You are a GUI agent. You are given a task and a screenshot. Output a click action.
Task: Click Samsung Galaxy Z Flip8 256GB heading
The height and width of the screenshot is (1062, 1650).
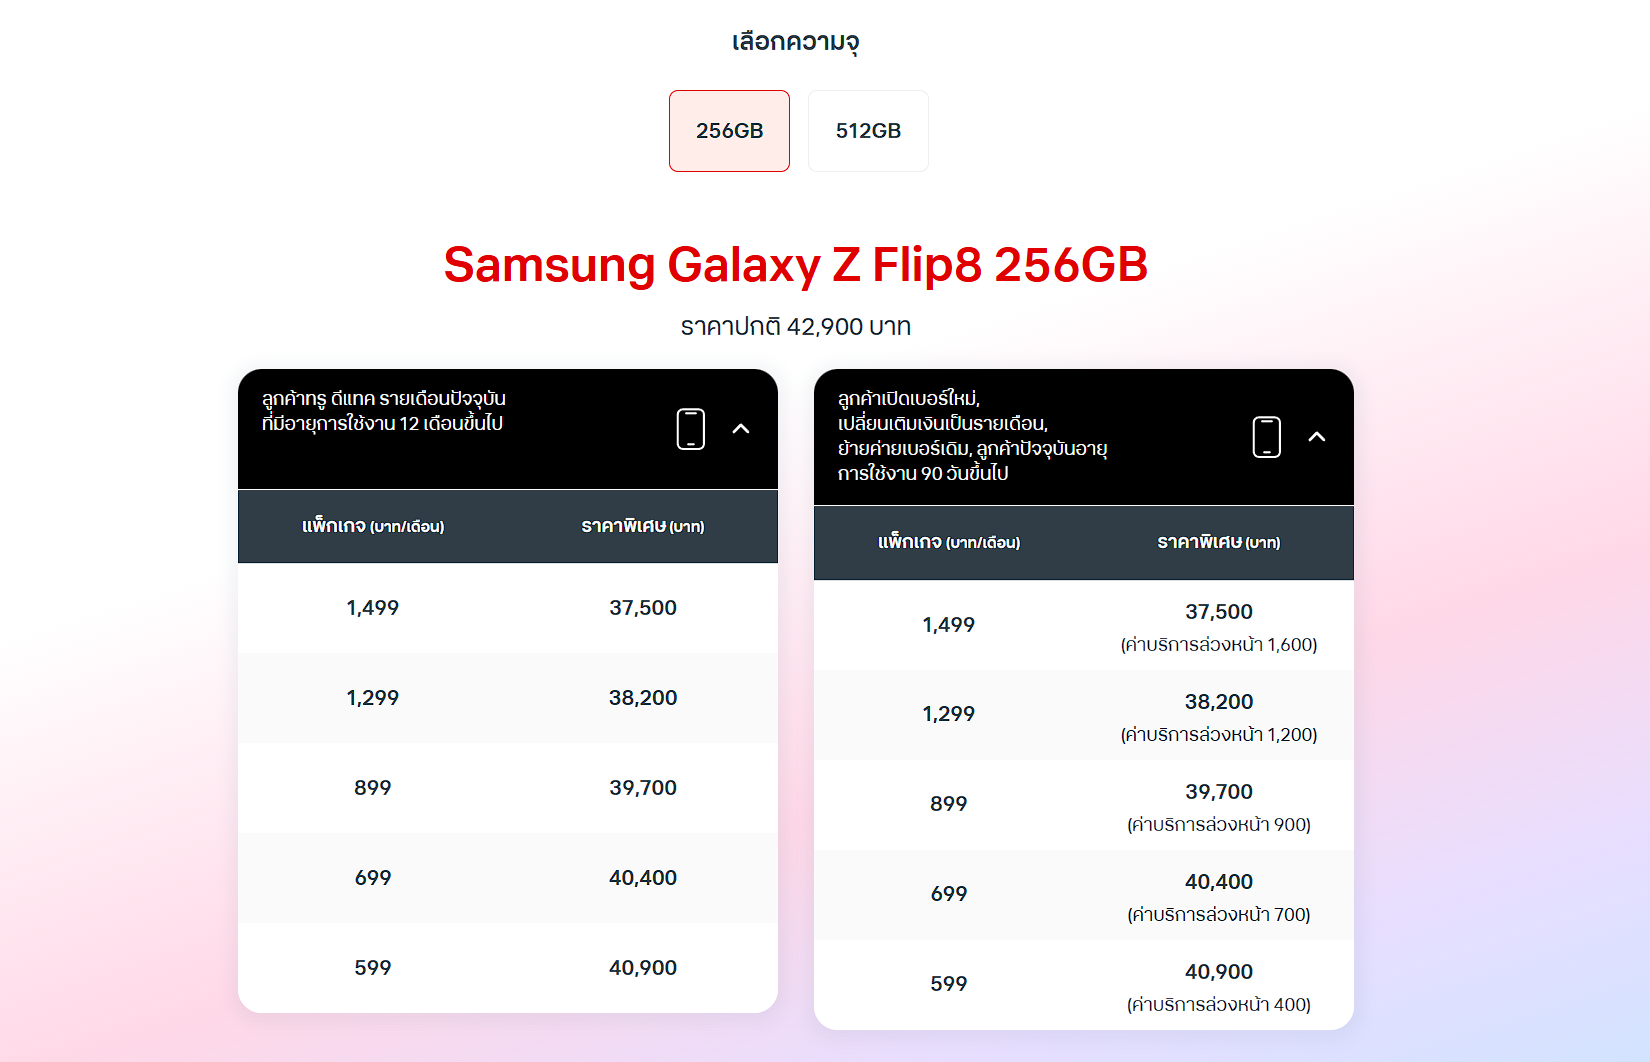(796, 265)
